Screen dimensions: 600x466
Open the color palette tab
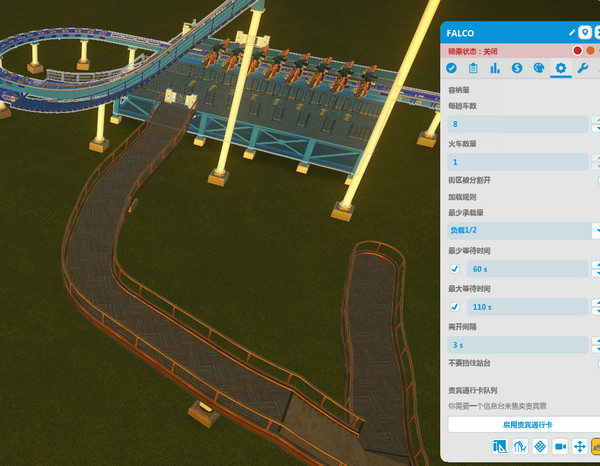pos(539,68)
